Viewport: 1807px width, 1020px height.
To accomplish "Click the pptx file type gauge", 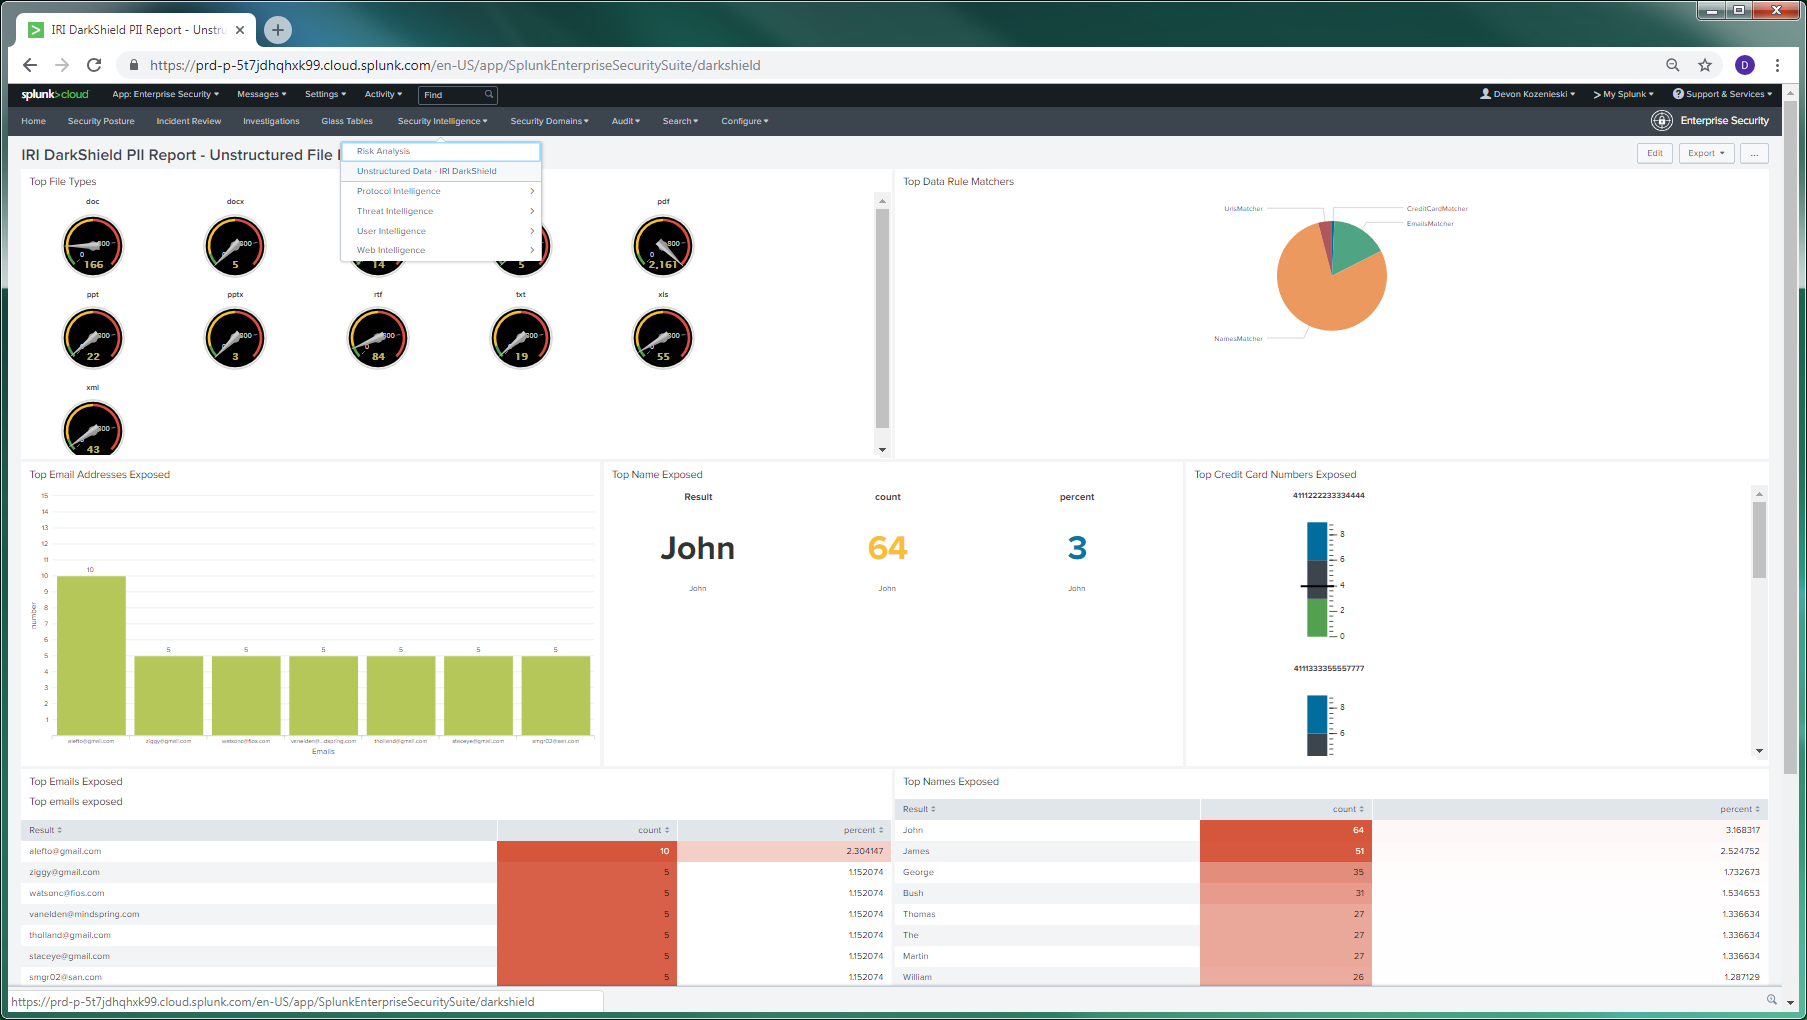I will pyautogui.click(x=235, y=338).
